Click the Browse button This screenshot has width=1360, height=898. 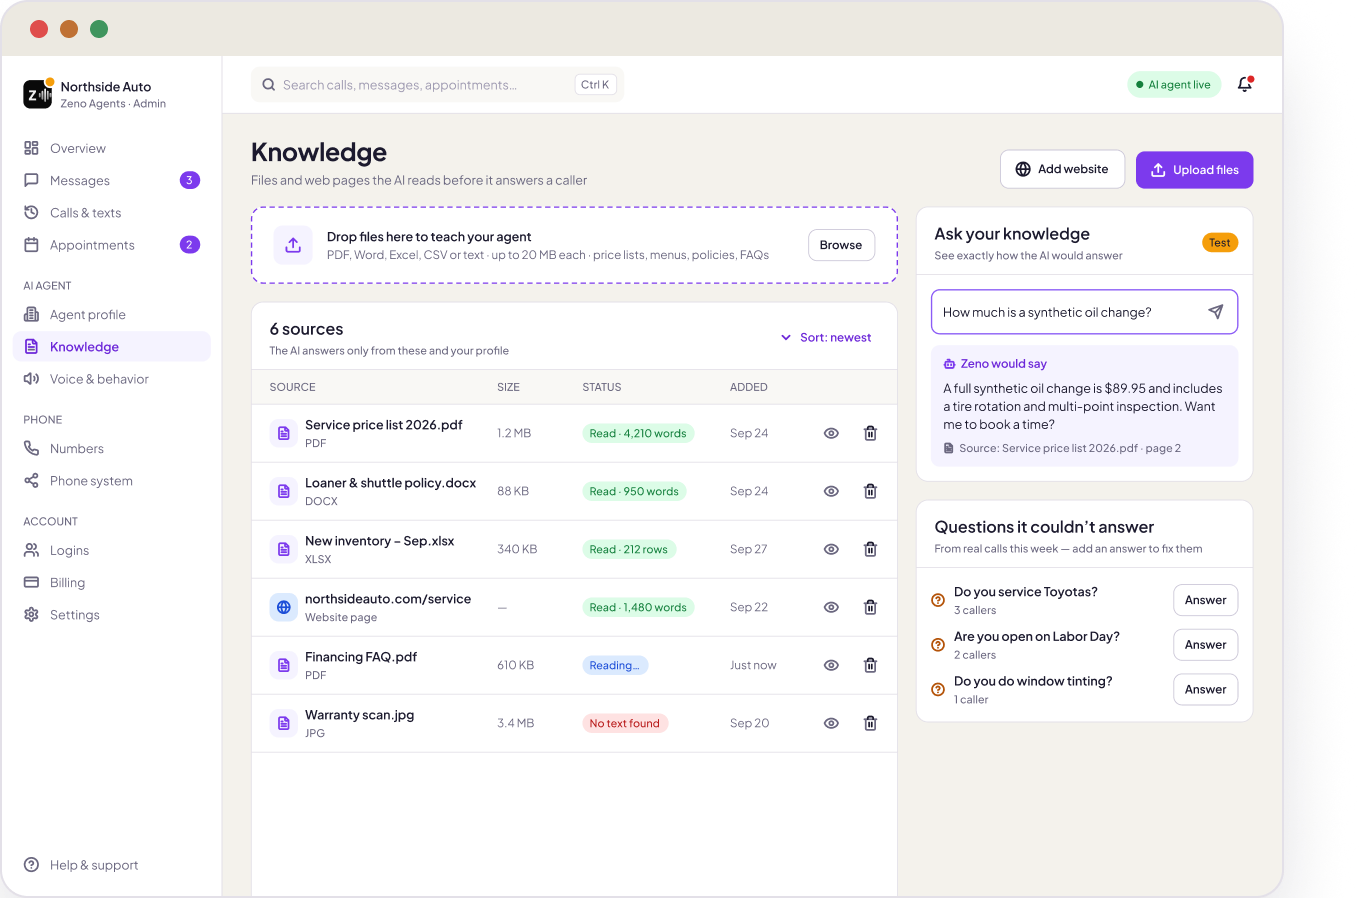point(841,245)
